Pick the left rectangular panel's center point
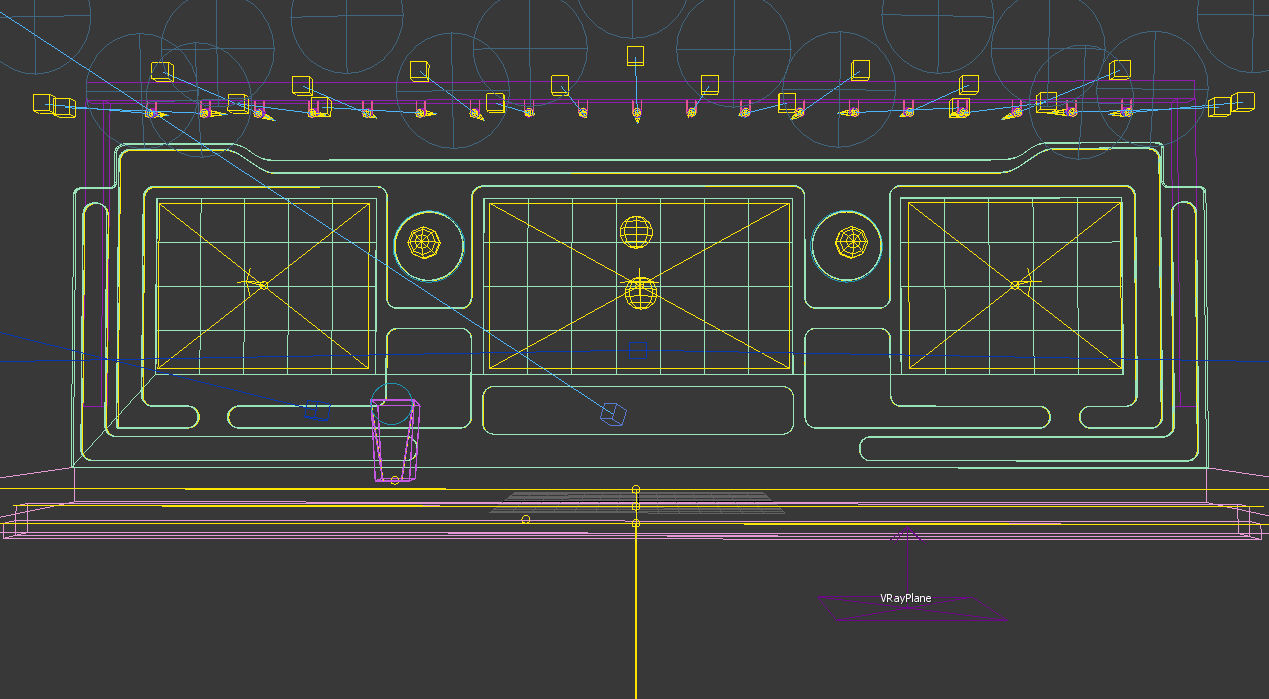Image resolution: width=1269 pixels, height=699 pixels. (263, 285)
